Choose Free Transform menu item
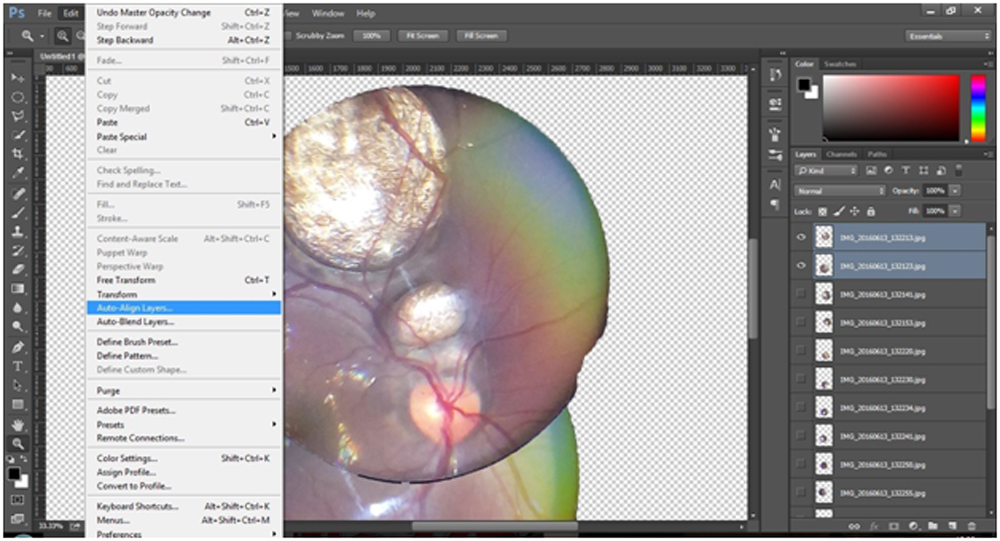This screenshot has height=541, width=1000. point(184,280)
